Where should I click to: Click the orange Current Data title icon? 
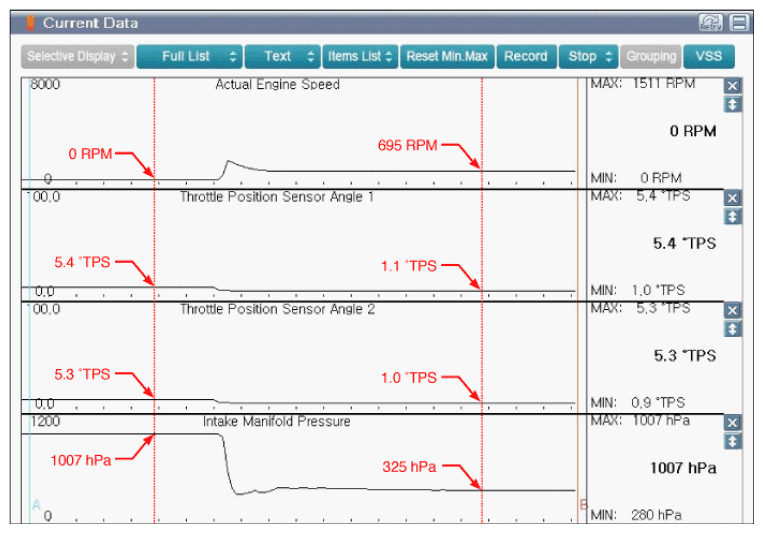(30, 23)
